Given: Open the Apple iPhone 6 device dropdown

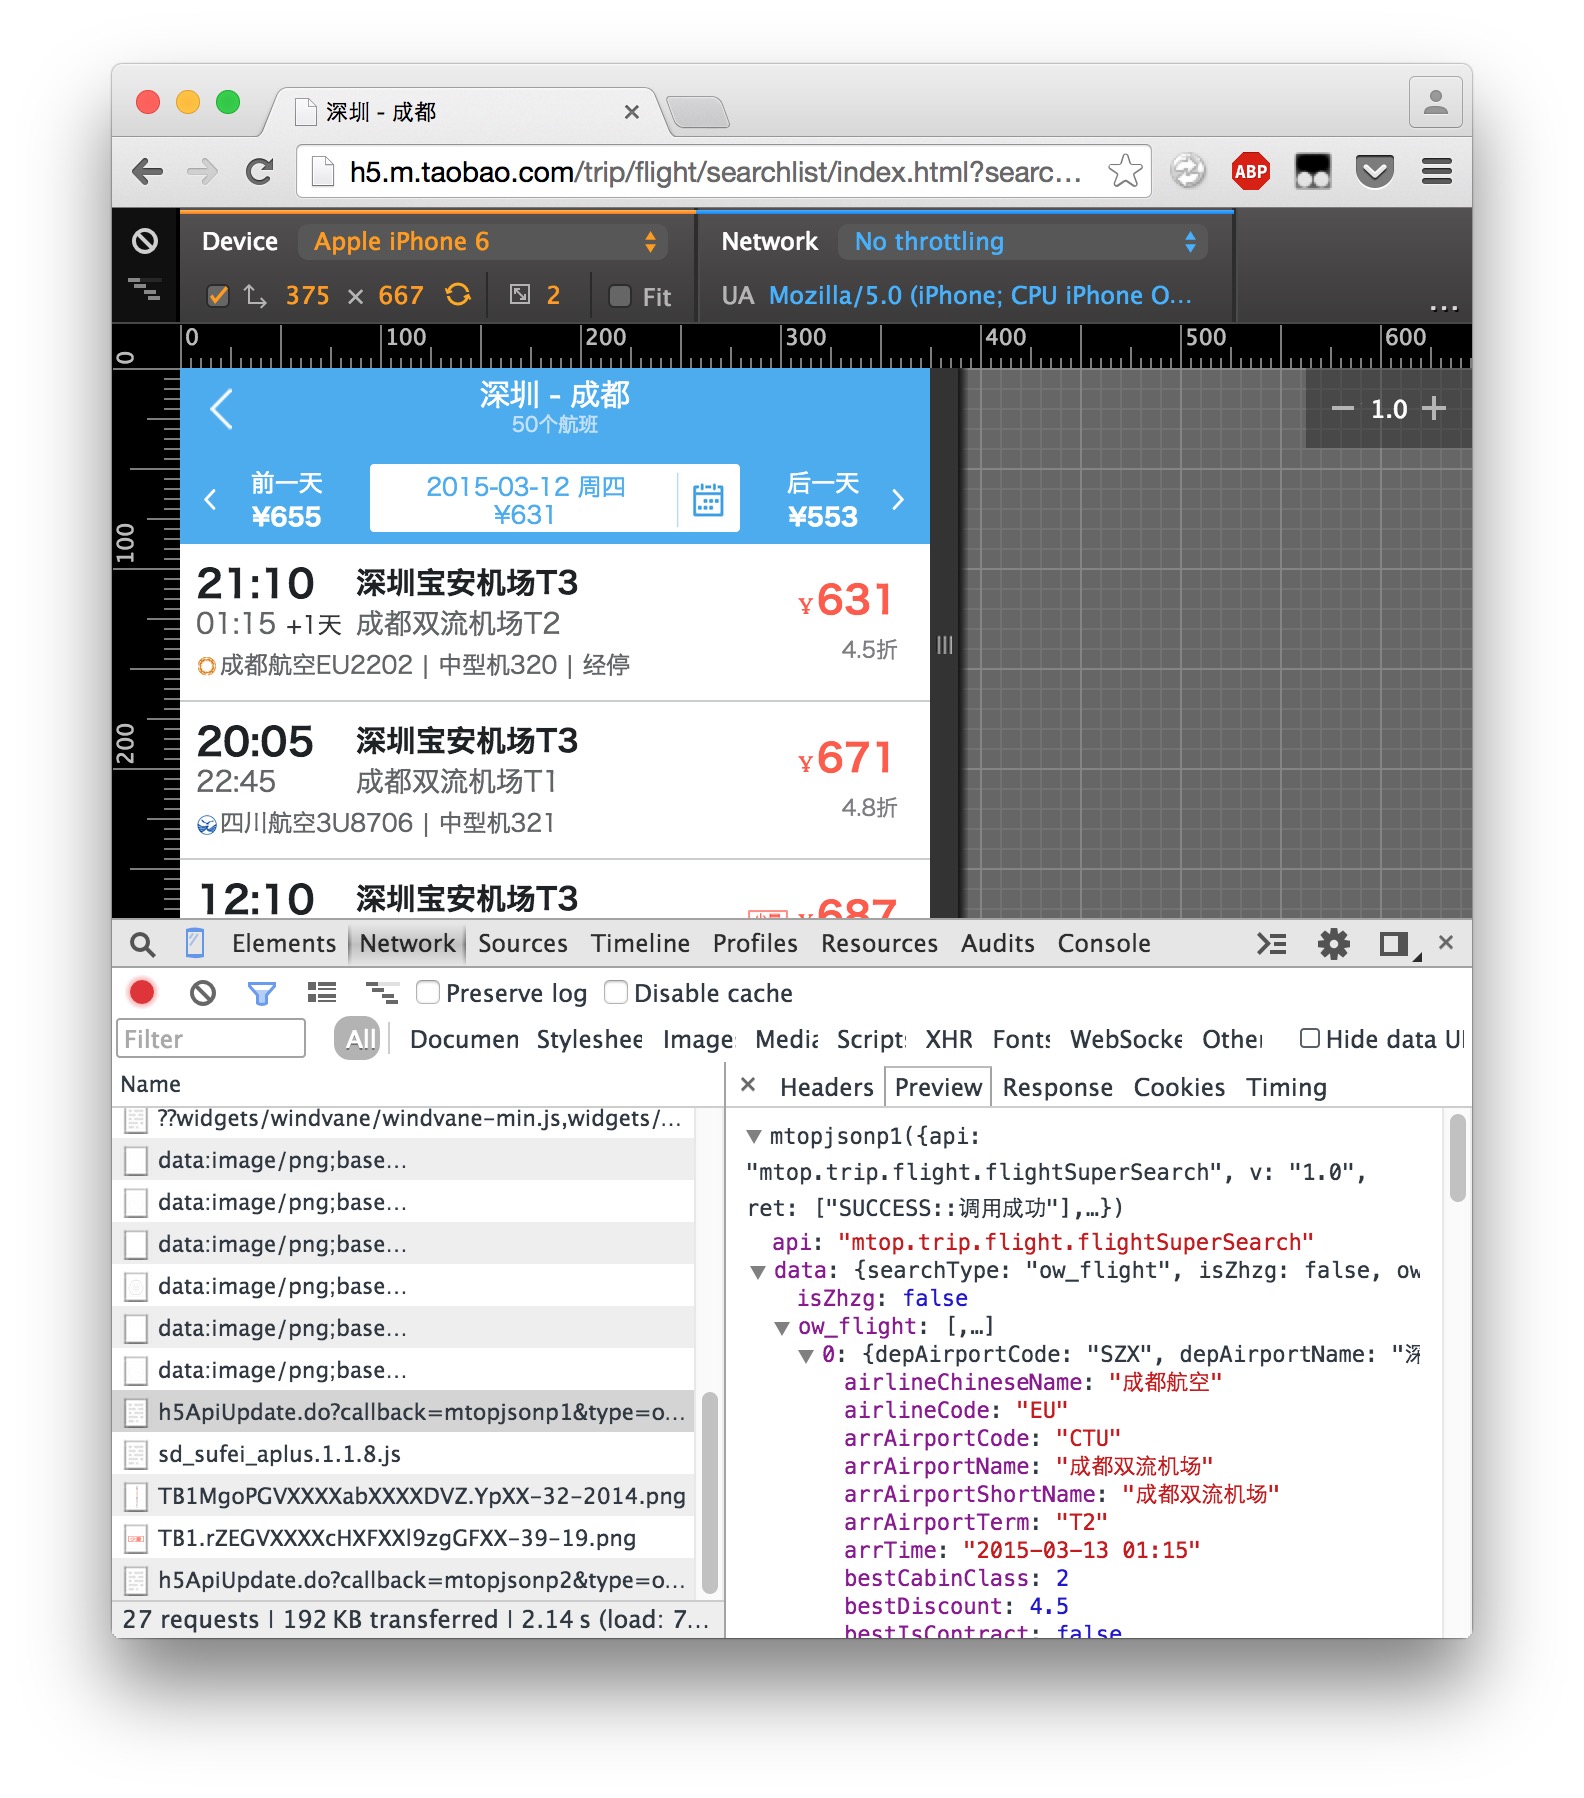Looking at the screenshot, I should [484, 241].
